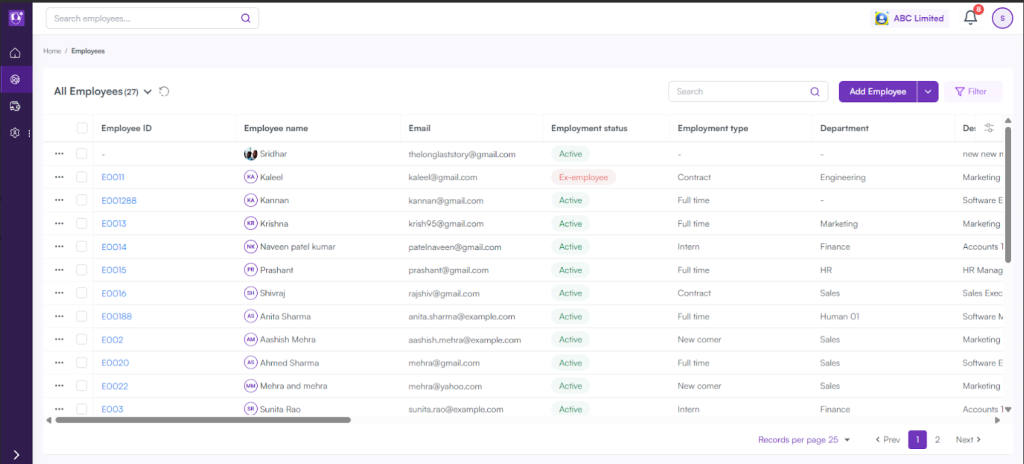Select all employees with header checkbox
This screenshot has width=1024, height=464.
click(x=82, y=128)
